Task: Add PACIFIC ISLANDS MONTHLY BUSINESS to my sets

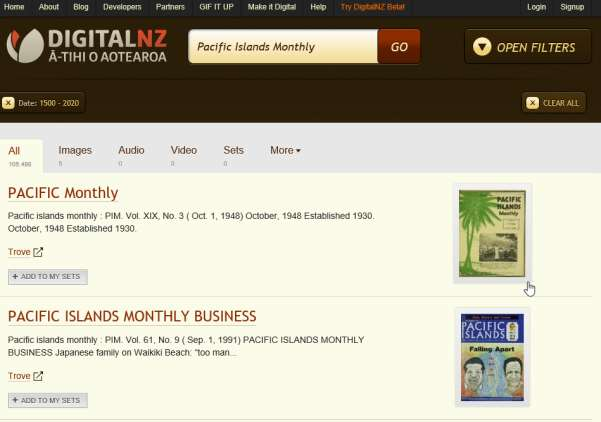Action: pyautogui.click(x=48, y=401)
